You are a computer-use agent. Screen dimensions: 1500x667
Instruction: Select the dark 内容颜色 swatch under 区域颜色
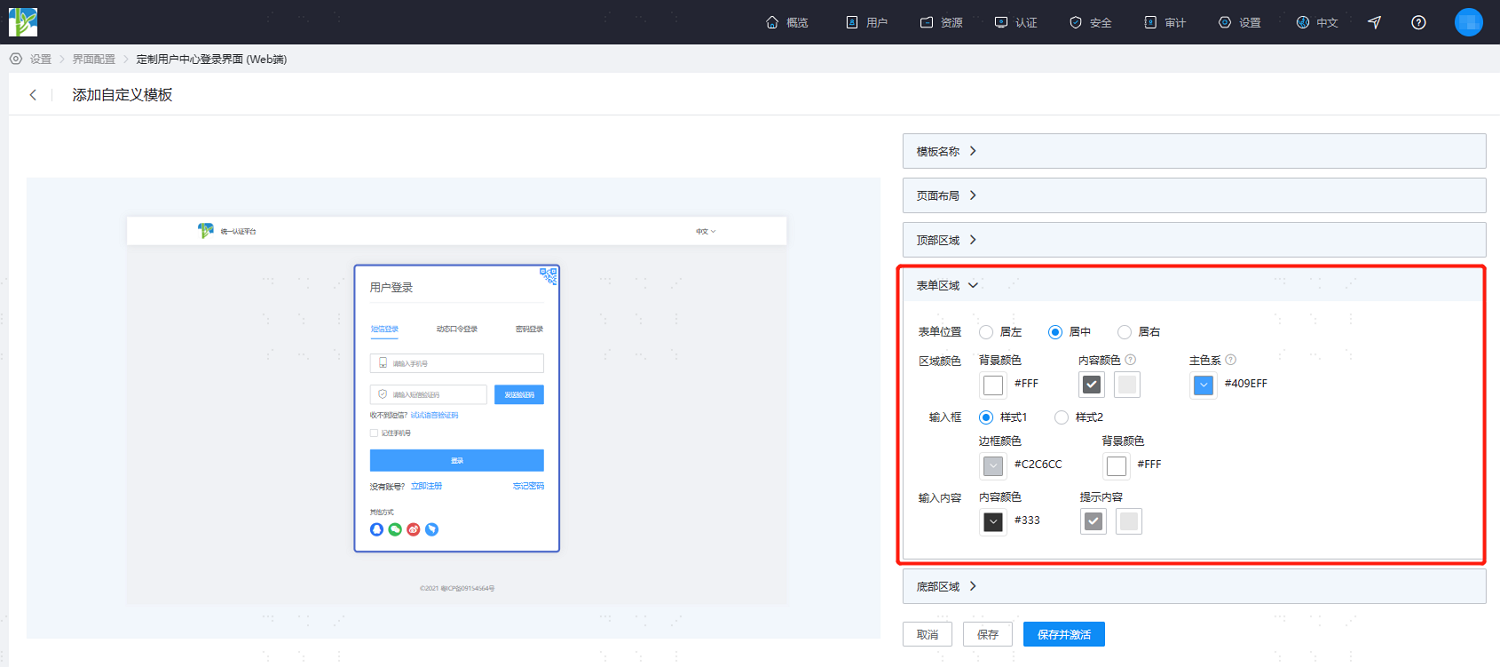(1092, 385)
